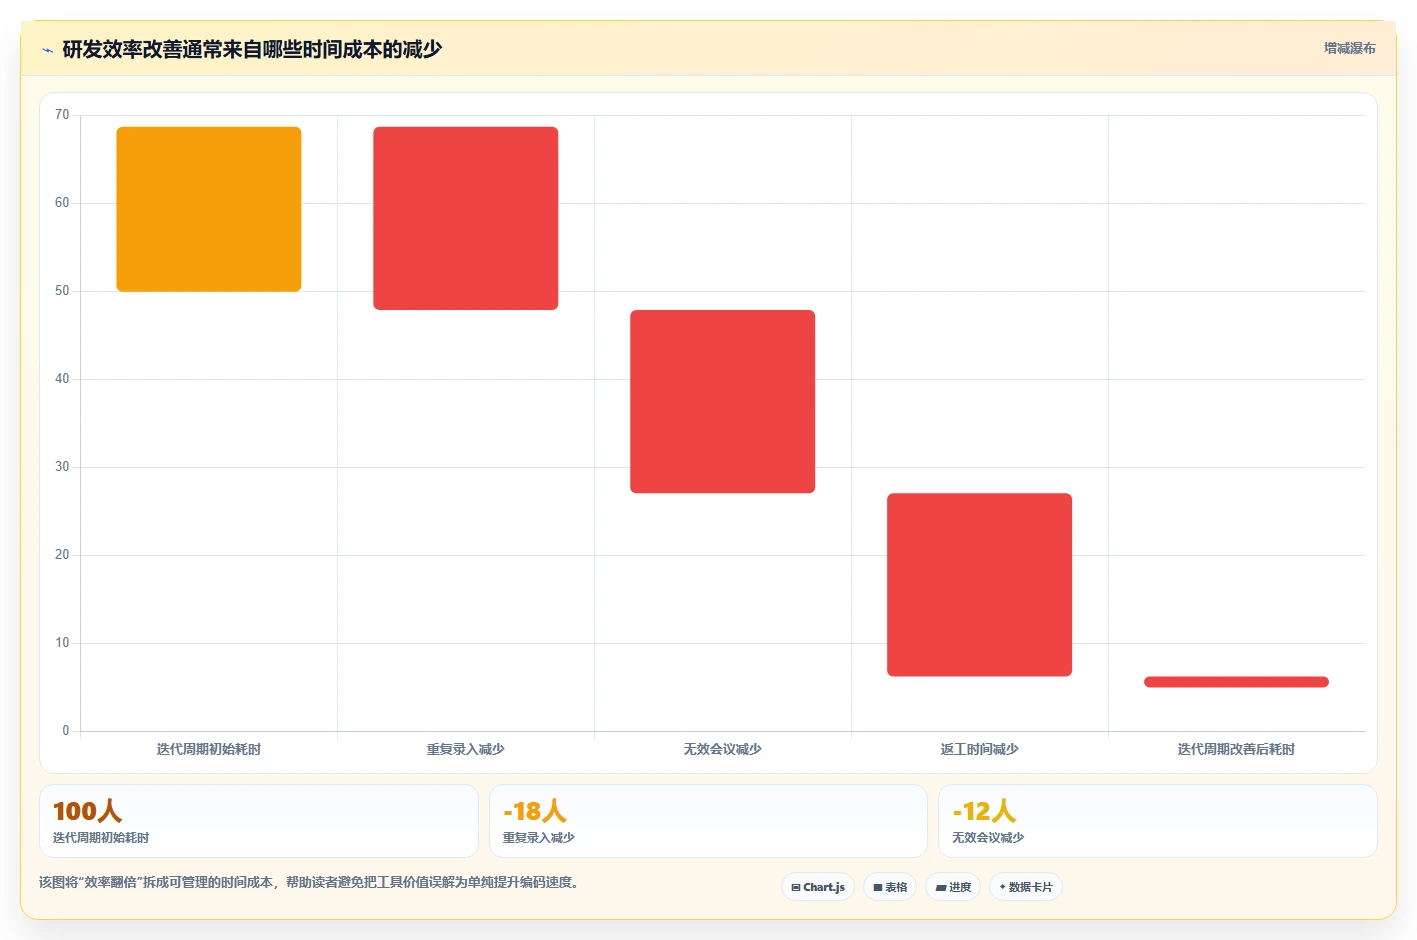Click the -18人 重复录入减少 stat card
The width and height of the screenshot is (1417, 940).
708,821
